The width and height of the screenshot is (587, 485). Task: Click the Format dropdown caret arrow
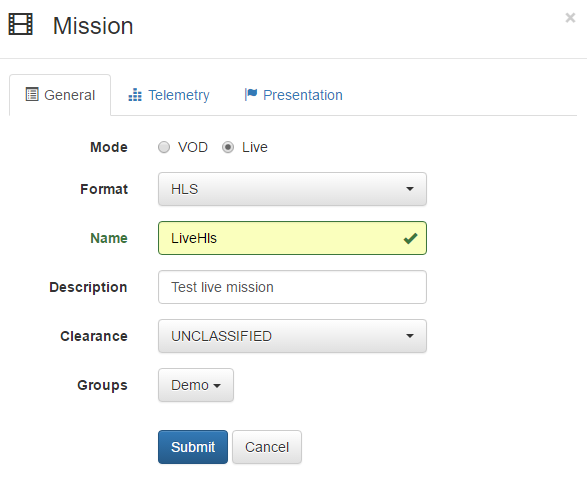tap(410, 189)
